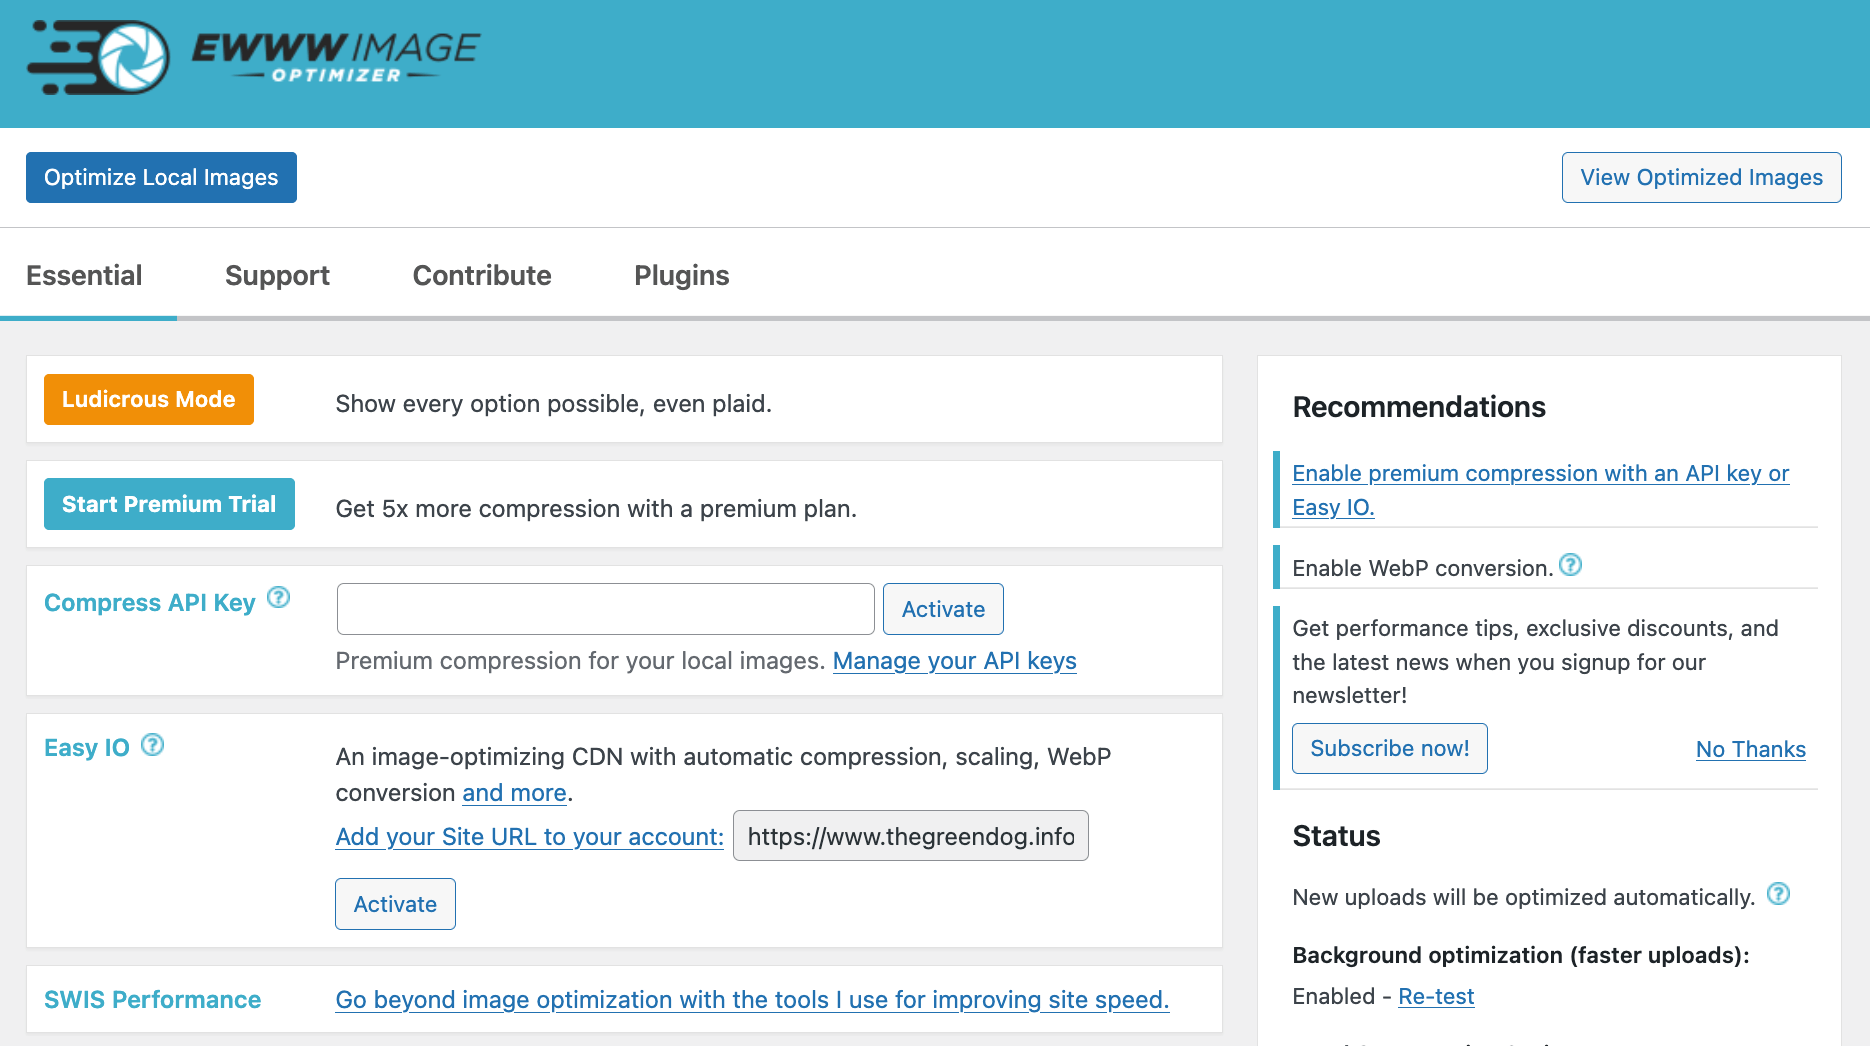This screenshot has width=1870, height=1046.
Task: Click the Easy IO label
Action: tap(87, 748)
